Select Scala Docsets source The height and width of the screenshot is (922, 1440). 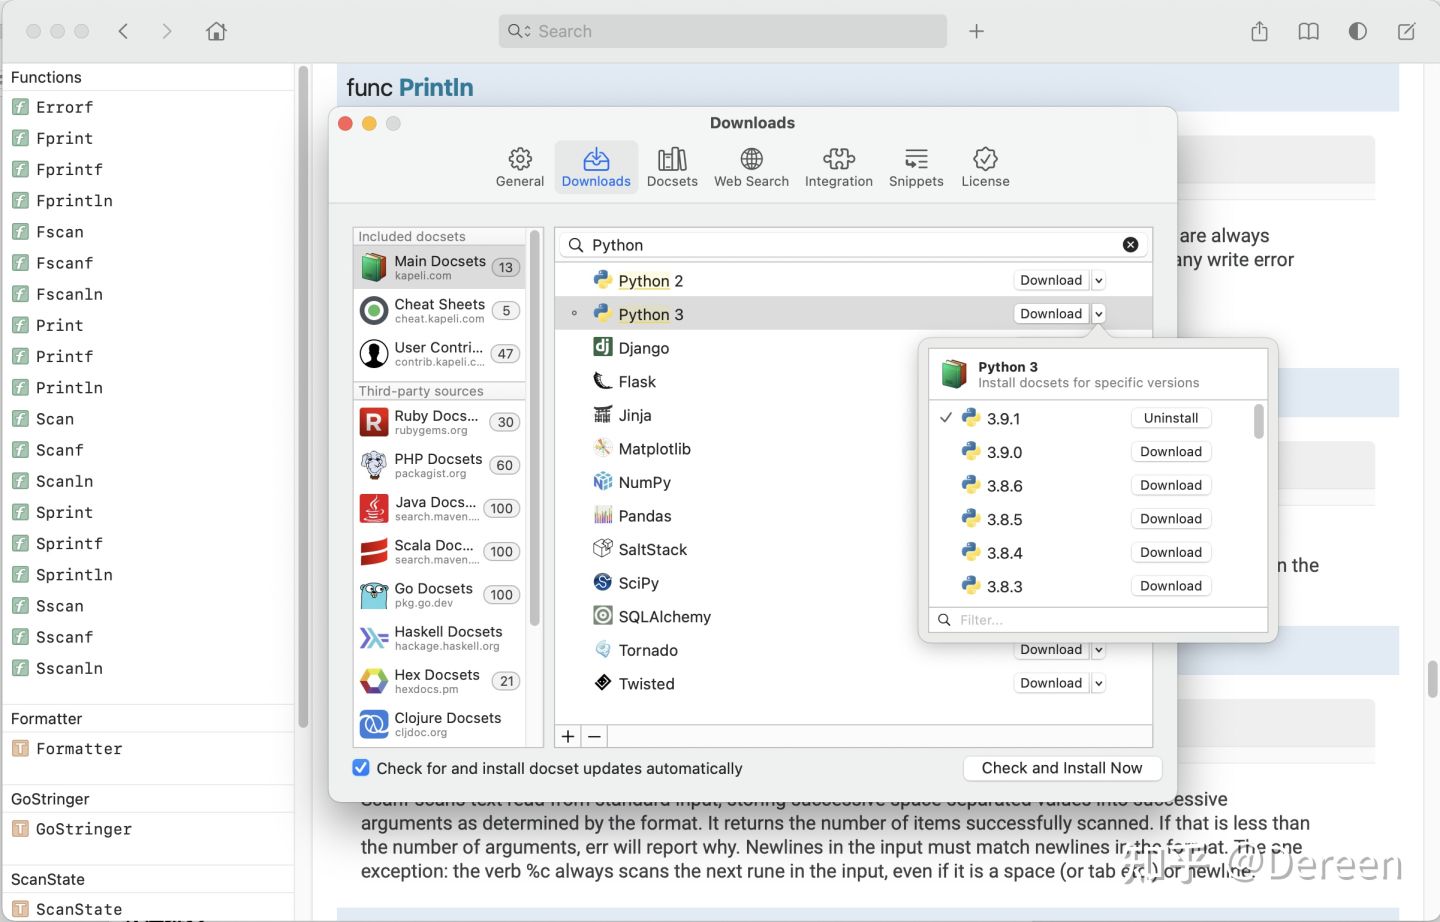[440, 551]
